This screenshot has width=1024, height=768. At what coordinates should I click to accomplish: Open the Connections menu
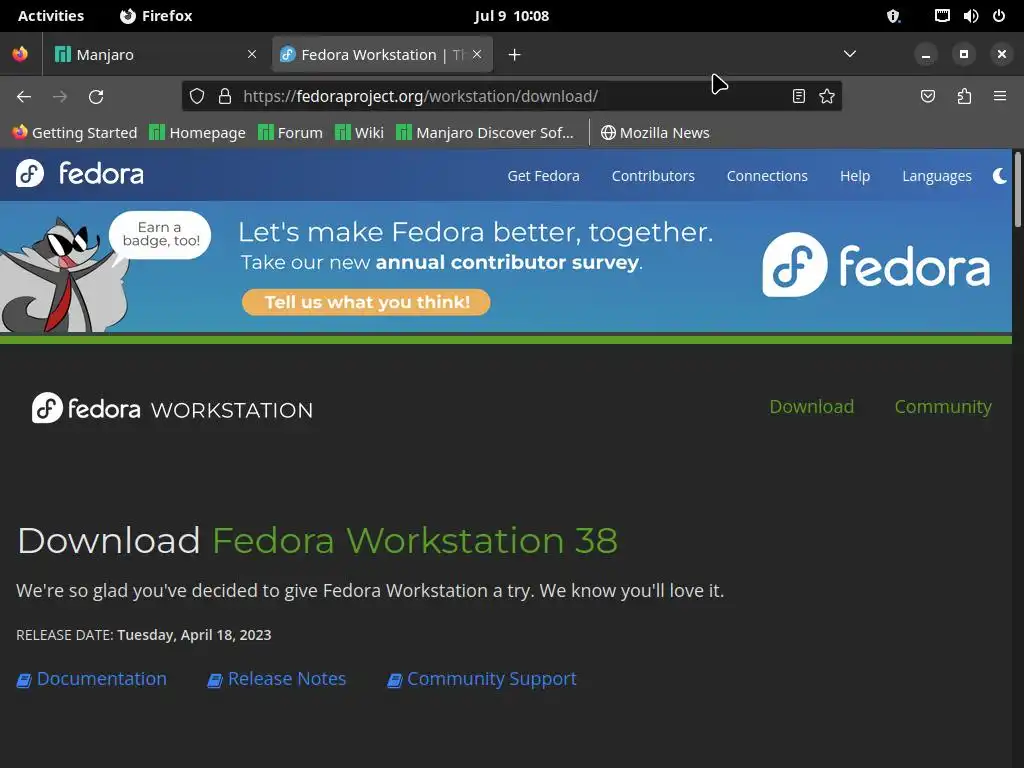(767, 176)
